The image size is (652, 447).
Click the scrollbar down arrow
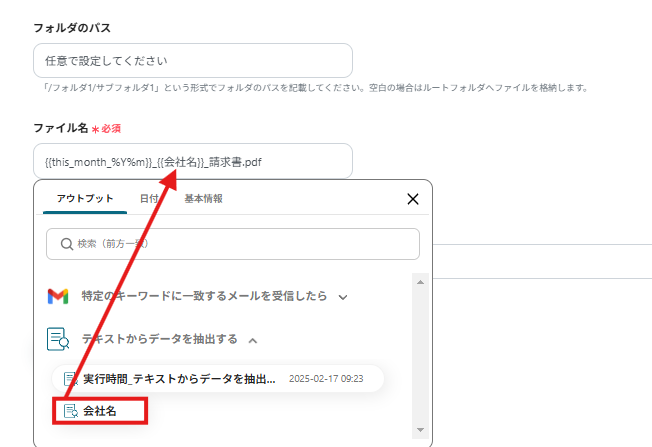point(420,430)
